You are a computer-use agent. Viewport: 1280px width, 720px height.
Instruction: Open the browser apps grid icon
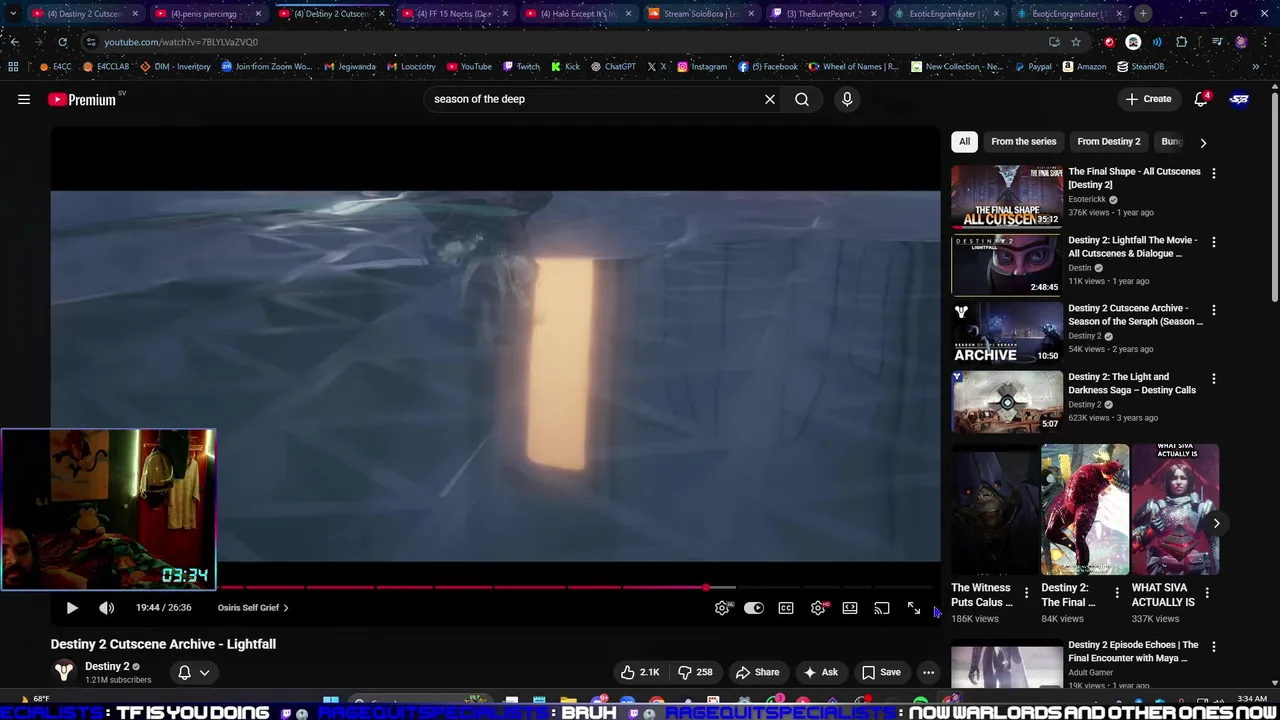pyautogui.click(x=13, y=67)
